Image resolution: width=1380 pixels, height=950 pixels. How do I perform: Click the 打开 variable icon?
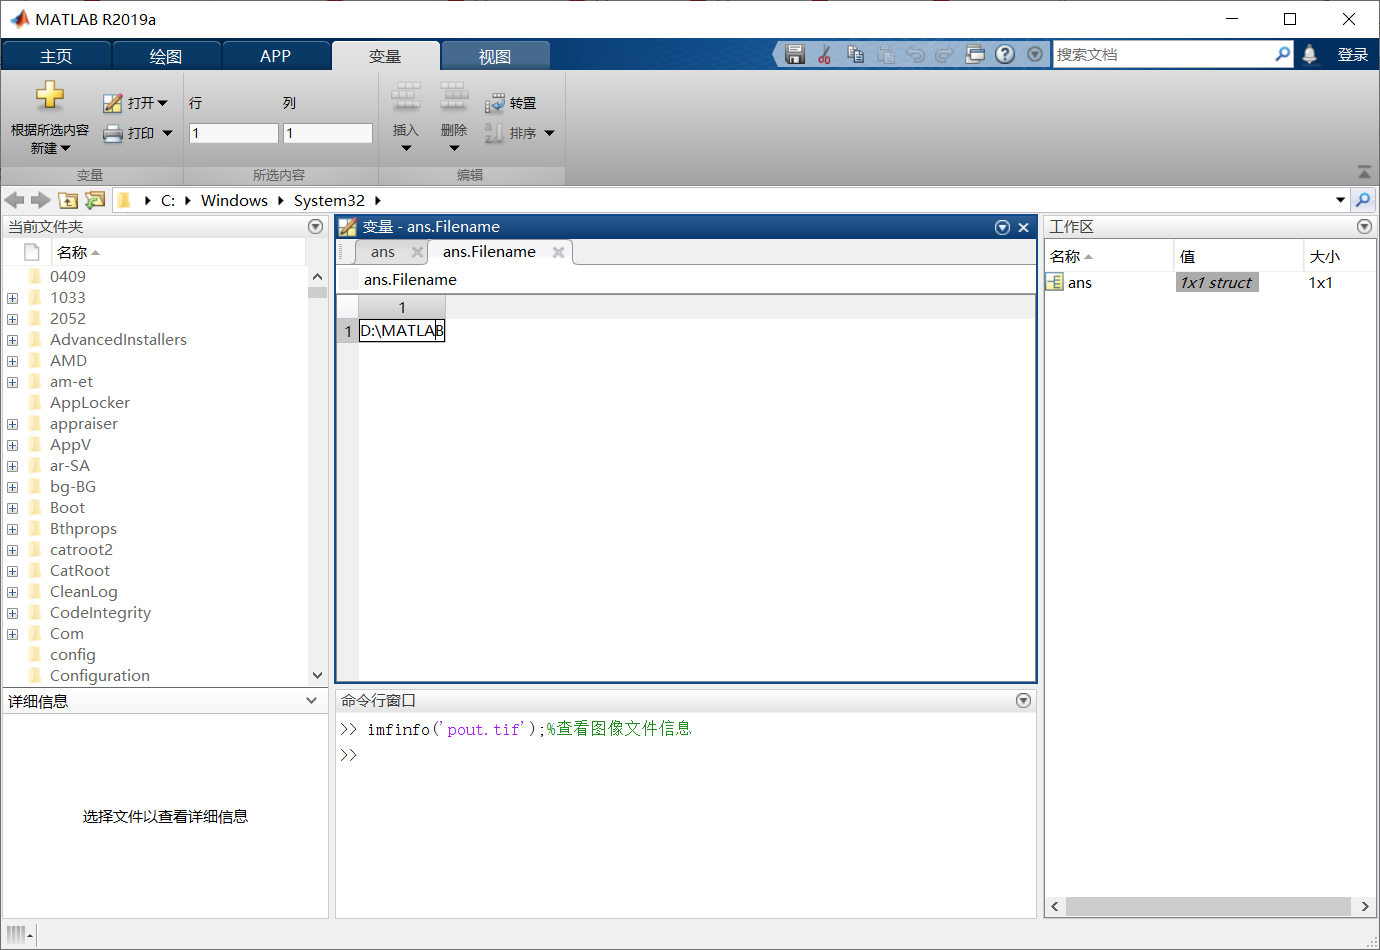pos(113,103)
